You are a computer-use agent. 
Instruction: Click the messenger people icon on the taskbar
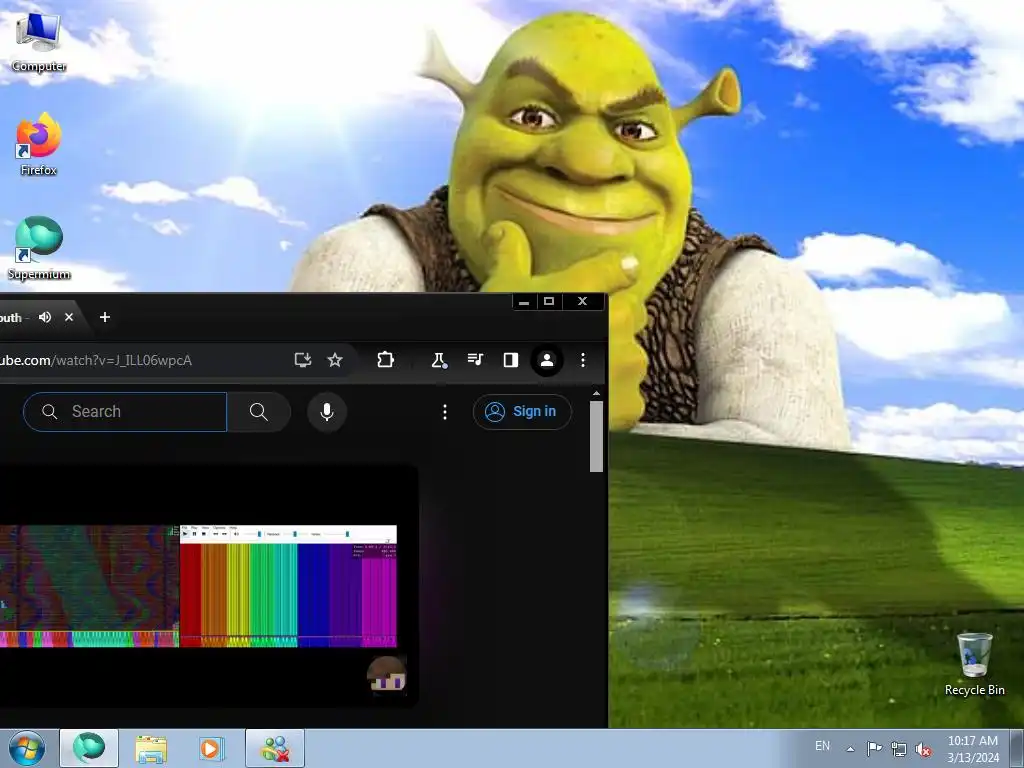click(275, 748)
